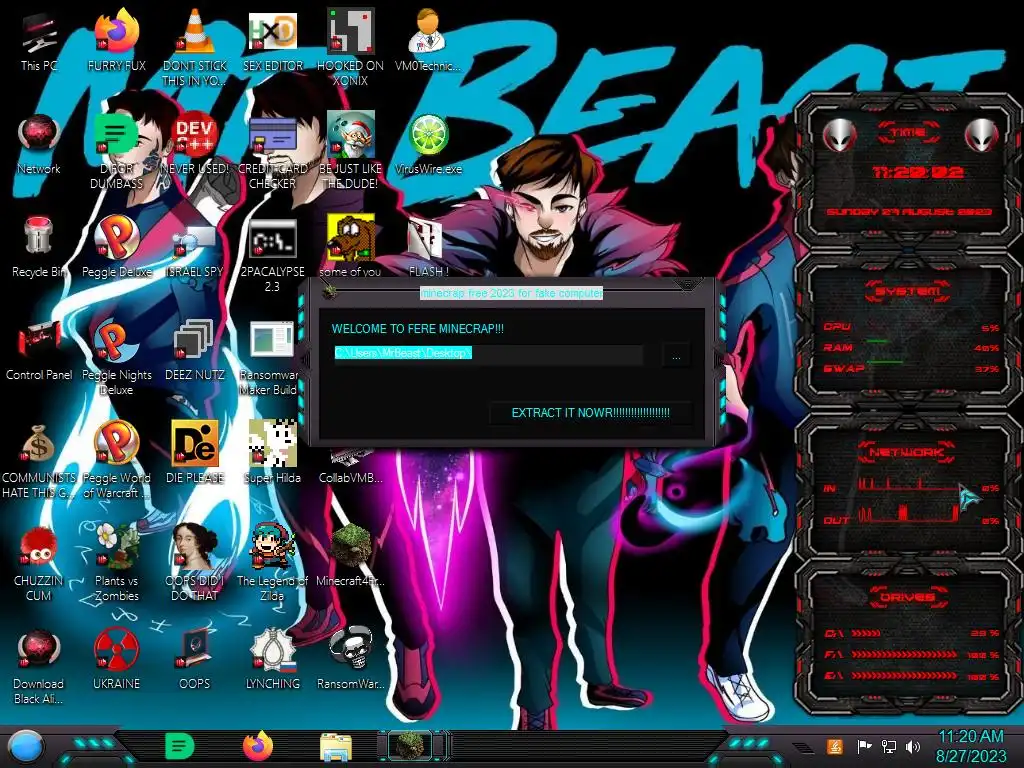The width and height of the screenshot is (1024, 768).
Task: Click the DIFOR DUMBASS green icon
Action: (x=117, y=152)
